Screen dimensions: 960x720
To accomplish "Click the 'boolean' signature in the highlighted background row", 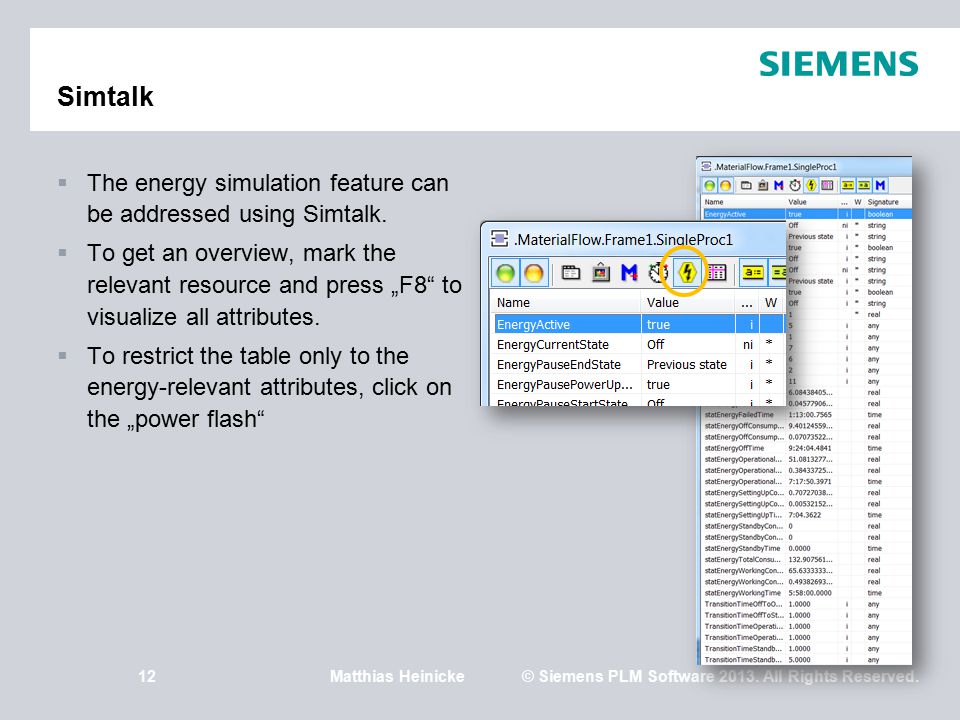I will pos(880,214).
